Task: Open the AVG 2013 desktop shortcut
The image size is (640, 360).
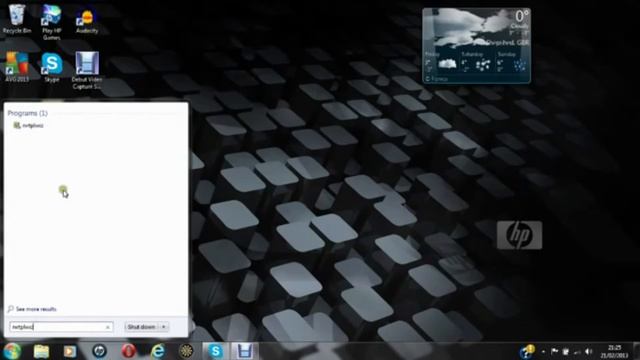Action: pyautogui.click(x=17, y=67)
